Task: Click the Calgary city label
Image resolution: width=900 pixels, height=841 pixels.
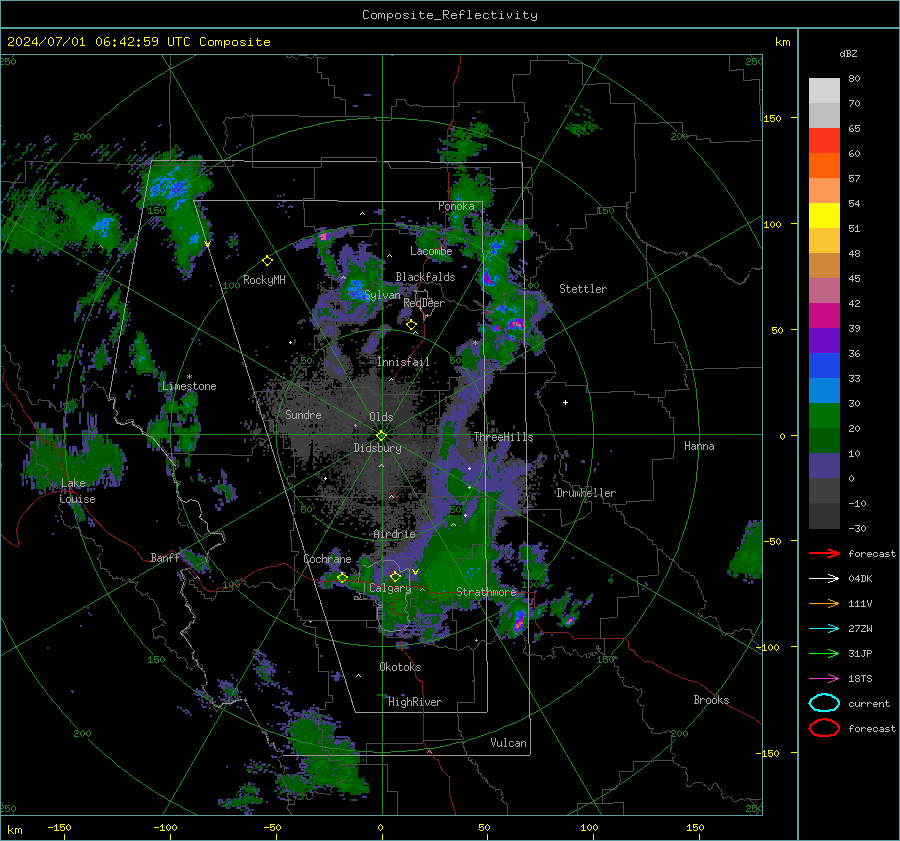Action: tap(390, 588)
